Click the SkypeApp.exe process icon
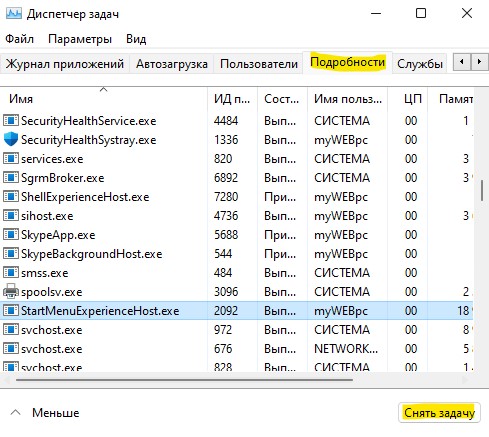This screenshot has height=437, width=489. [11, 234]
